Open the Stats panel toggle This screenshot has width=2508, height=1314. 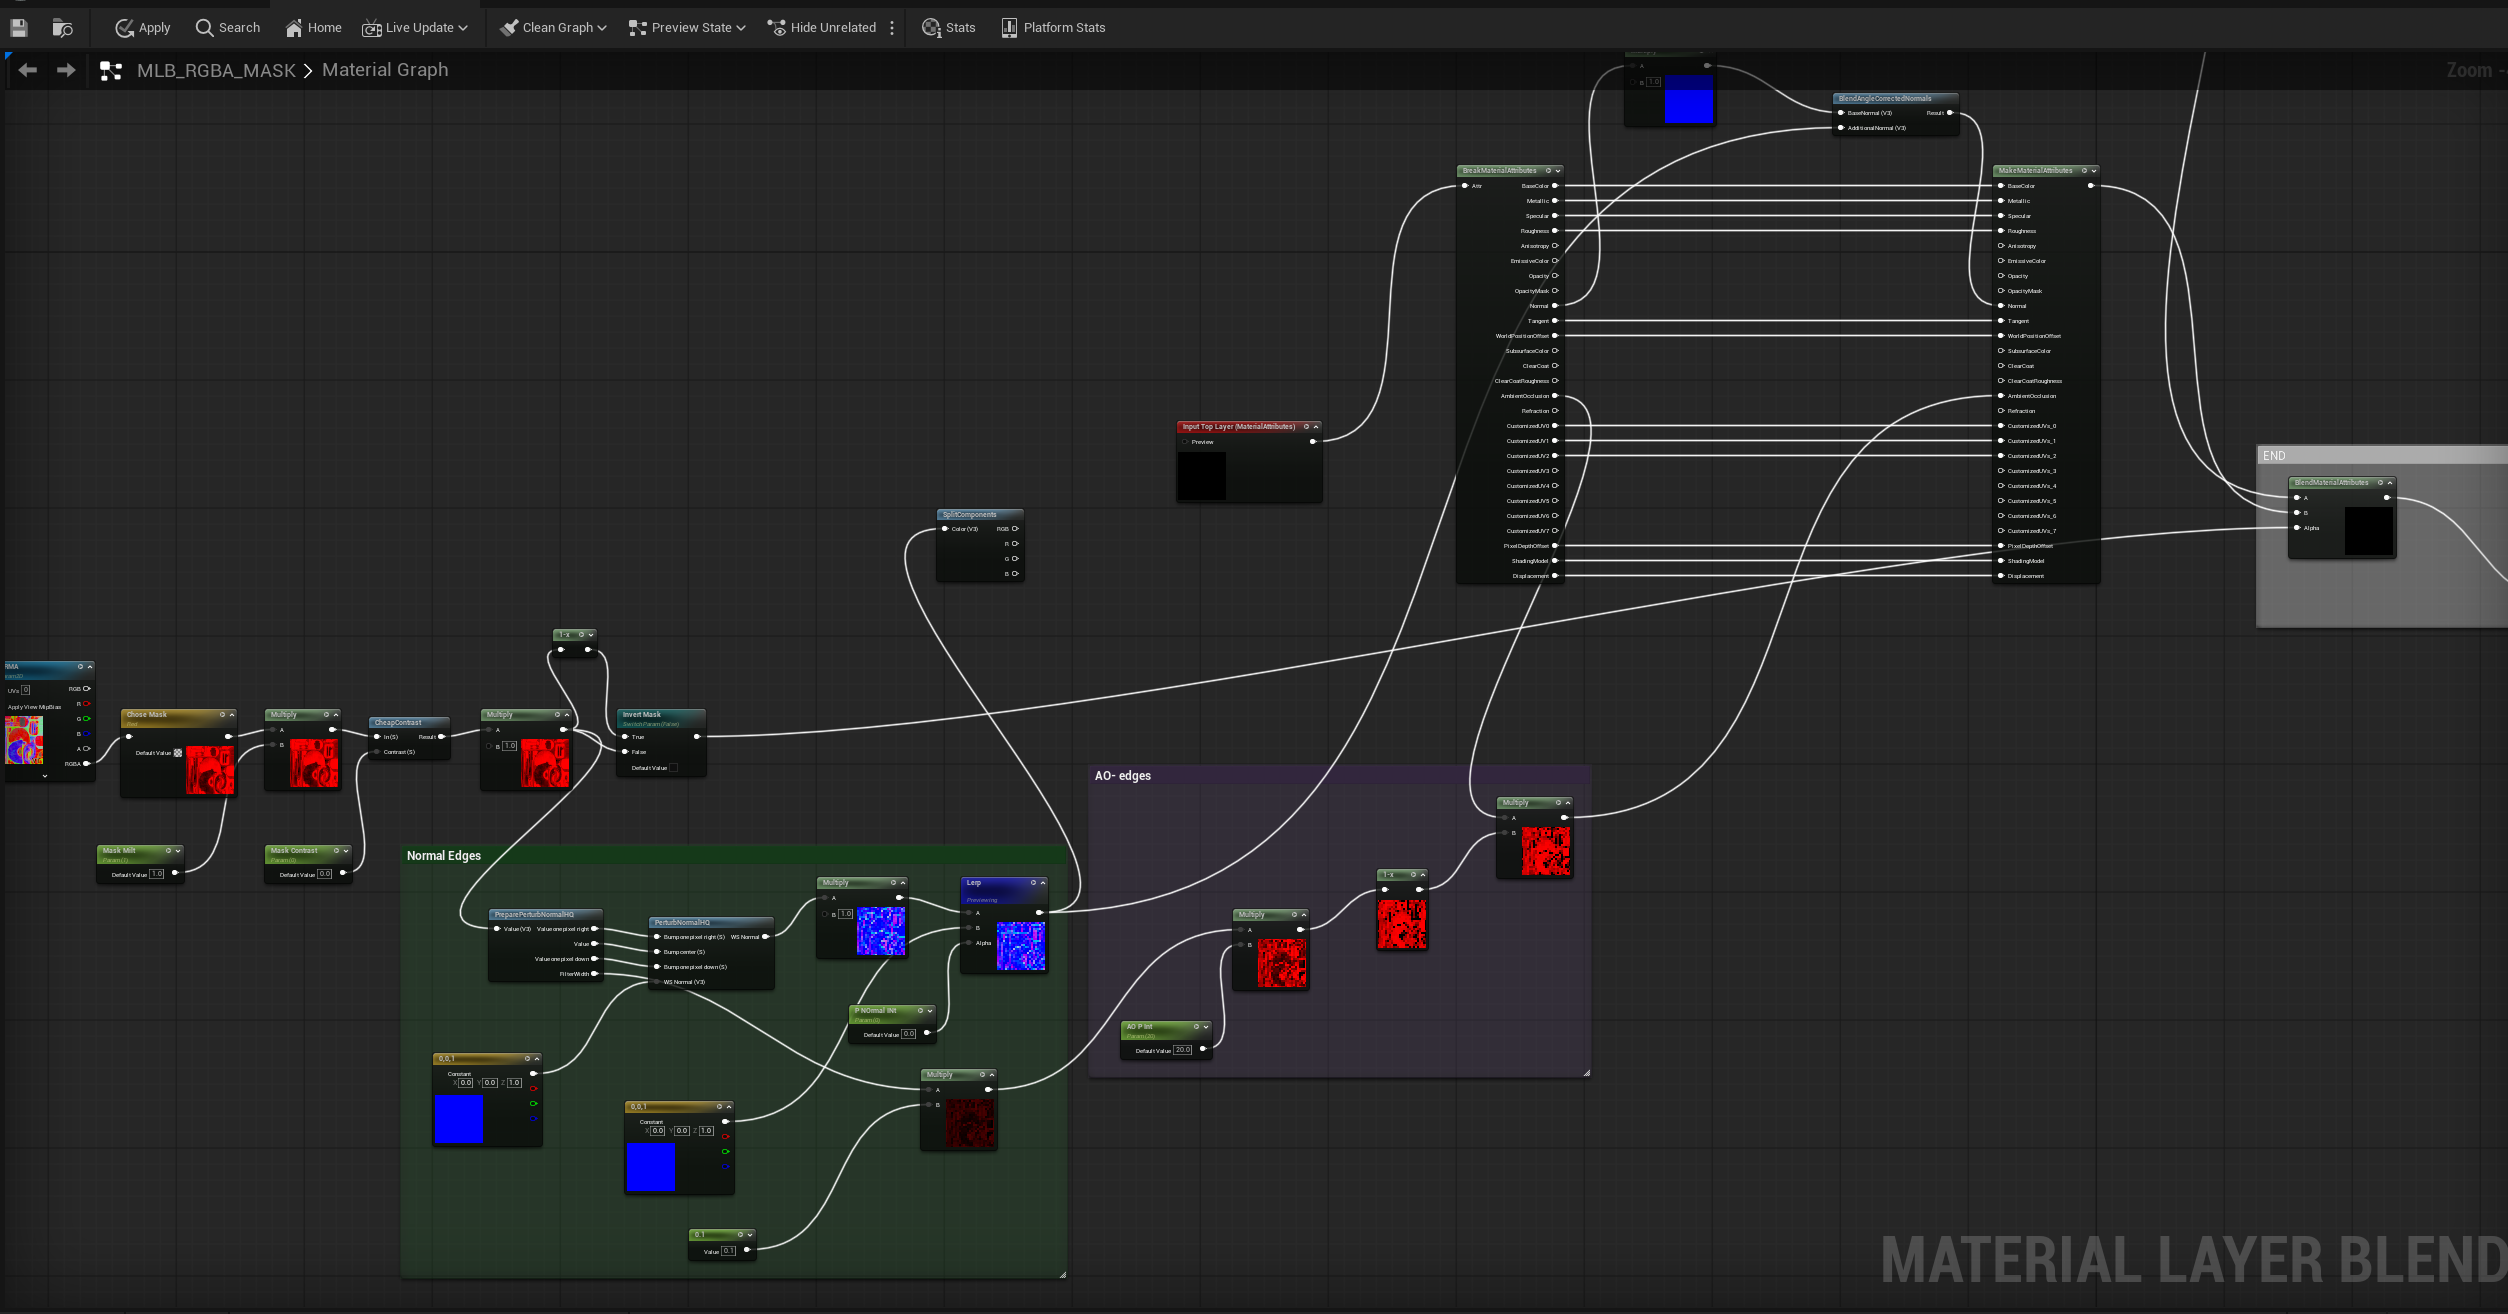click(x=948, y=28)
